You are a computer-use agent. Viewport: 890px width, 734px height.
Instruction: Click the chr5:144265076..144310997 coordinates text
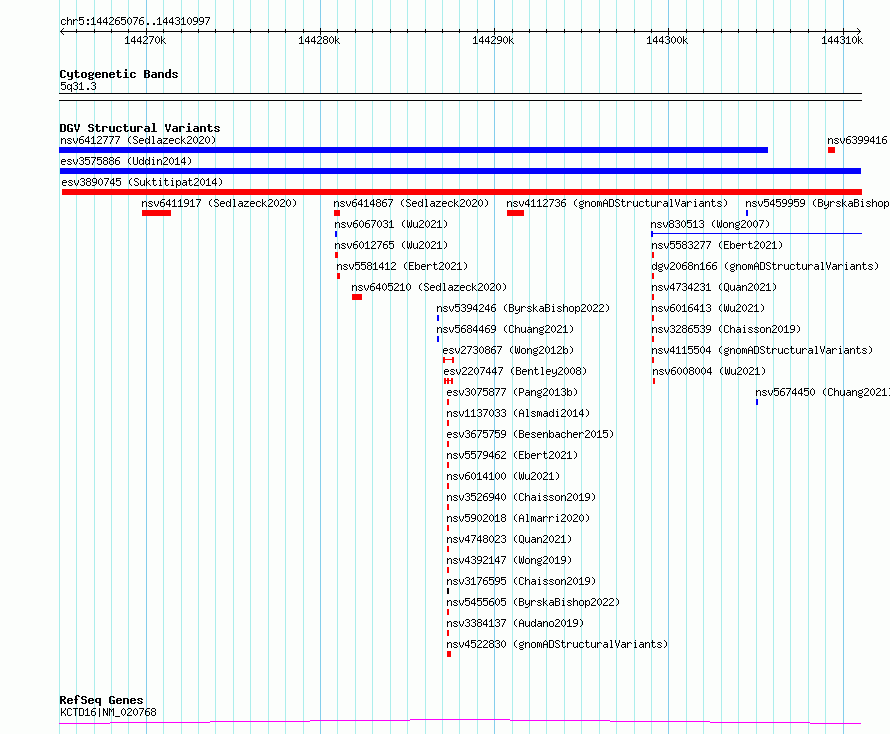[x=135, y=21]
